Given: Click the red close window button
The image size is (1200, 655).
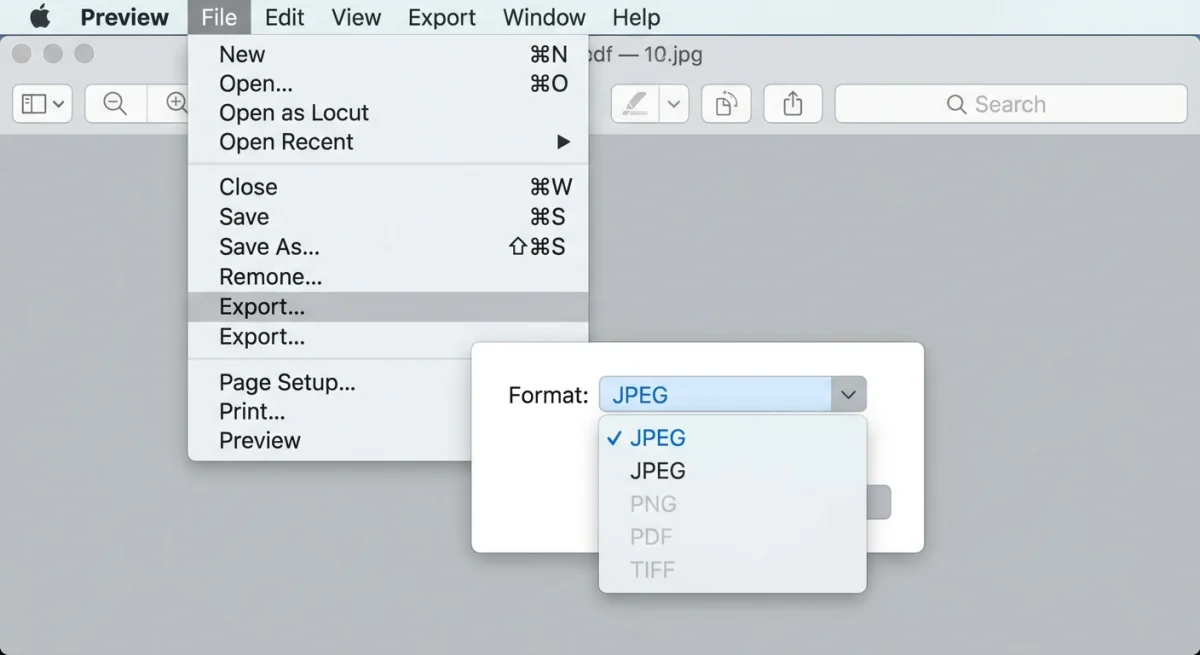Looking at the screenshot, I should 21,54.
